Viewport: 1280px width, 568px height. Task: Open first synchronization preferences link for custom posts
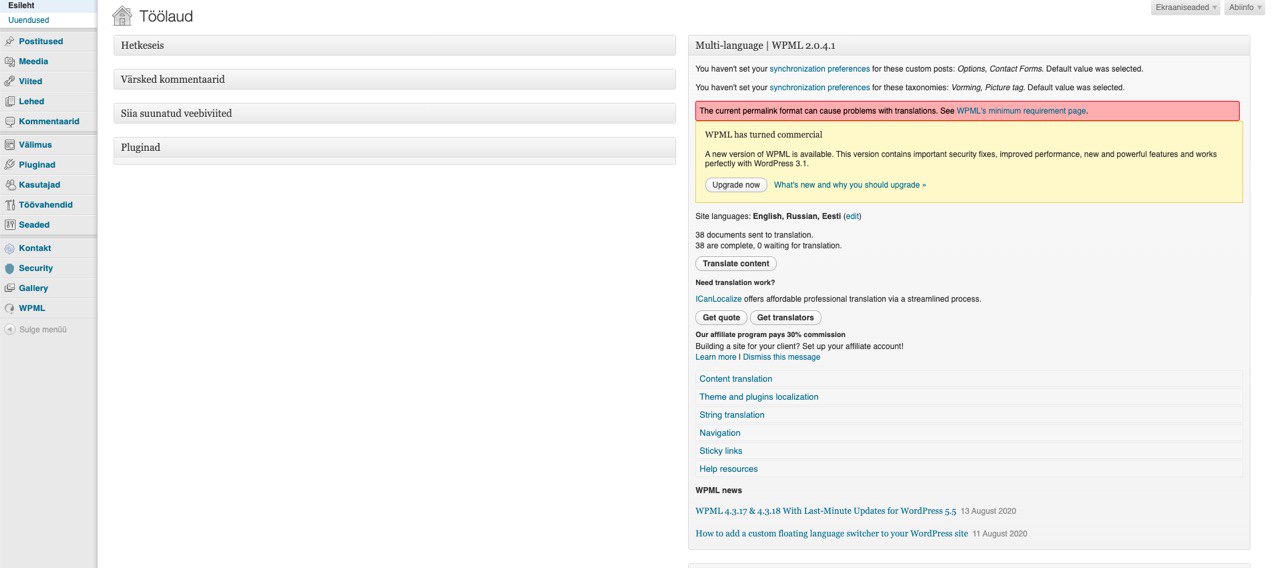tap(819, 69)
